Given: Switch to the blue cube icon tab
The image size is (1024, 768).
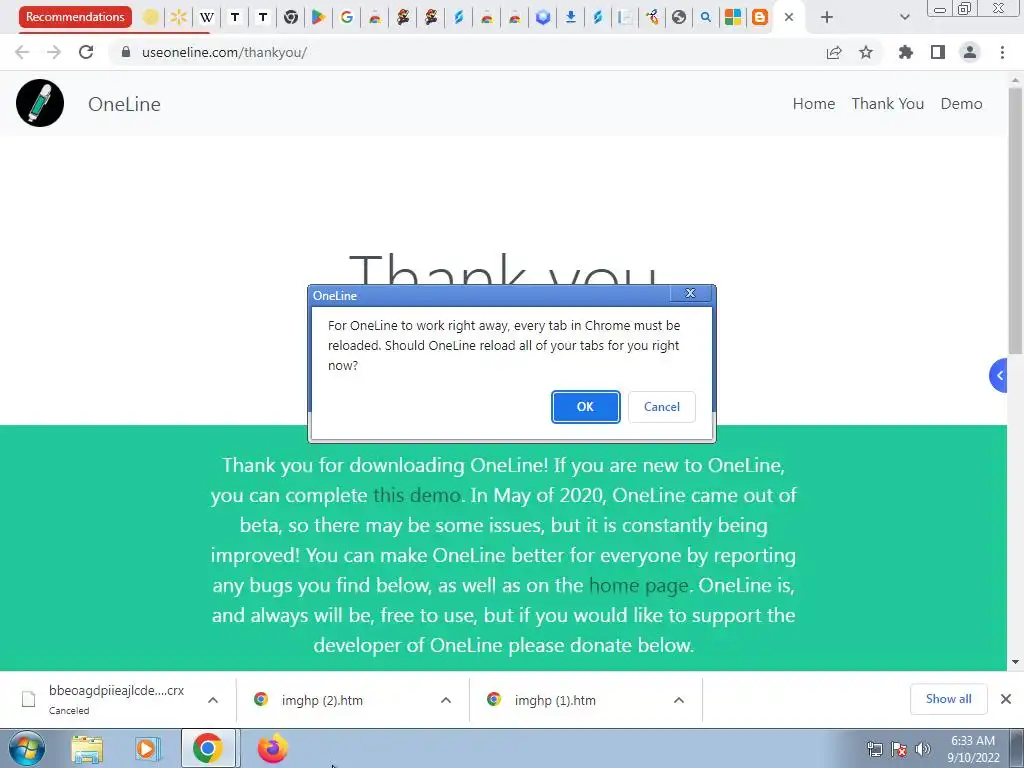Looking at the screenshot, I should pos(543,17).
